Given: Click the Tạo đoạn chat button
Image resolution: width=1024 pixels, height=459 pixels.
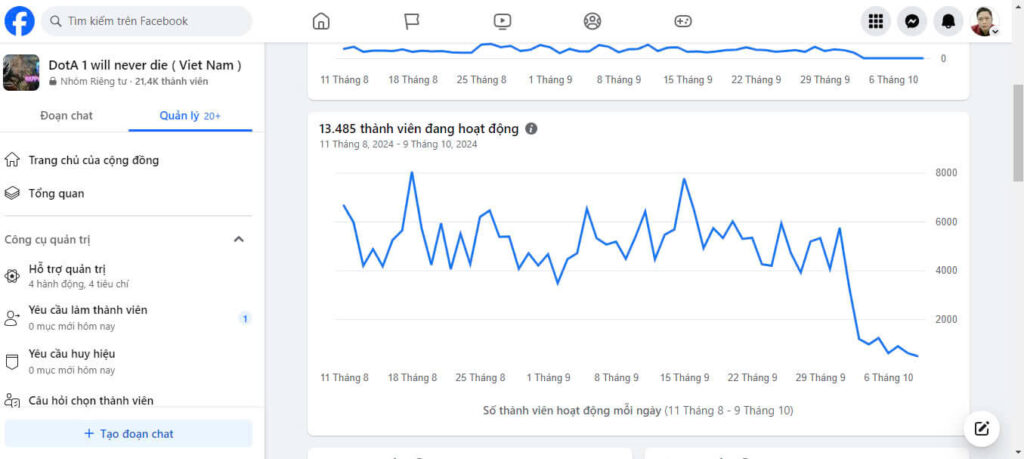Looking at the screenshot, I should 128,433.
